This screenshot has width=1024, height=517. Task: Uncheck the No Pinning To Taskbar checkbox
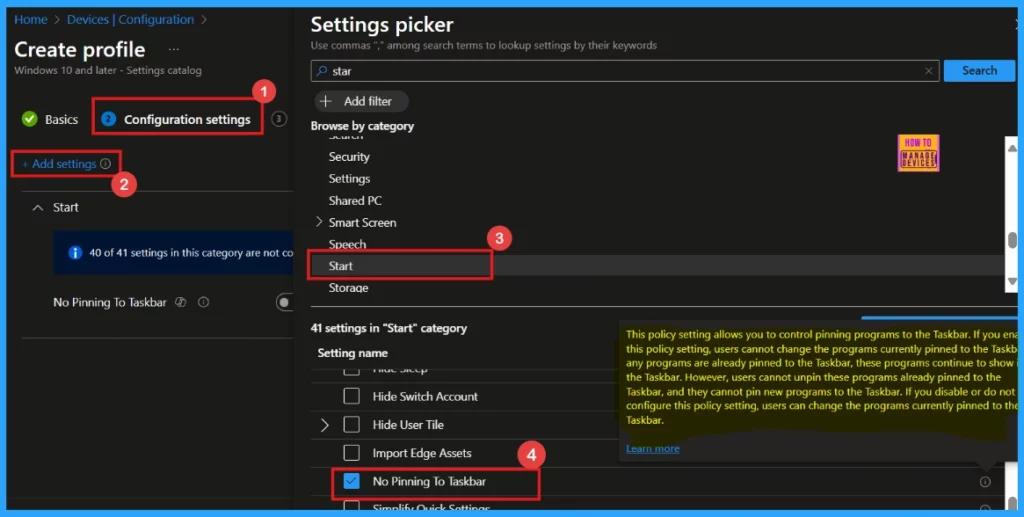pyautogui.click(x=351, y=481)
